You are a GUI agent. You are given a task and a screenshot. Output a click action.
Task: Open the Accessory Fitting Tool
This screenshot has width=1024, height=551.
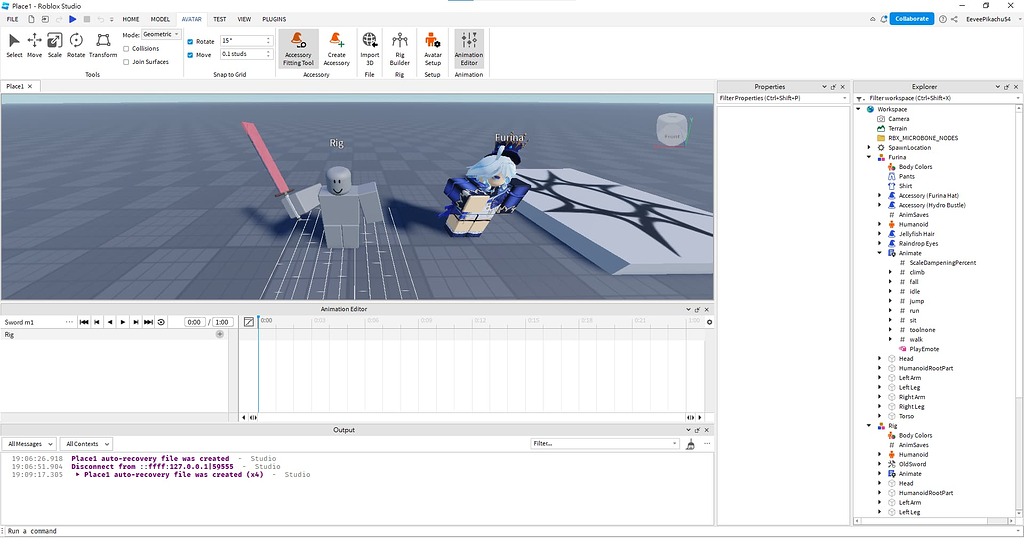(x=298, y=49)
